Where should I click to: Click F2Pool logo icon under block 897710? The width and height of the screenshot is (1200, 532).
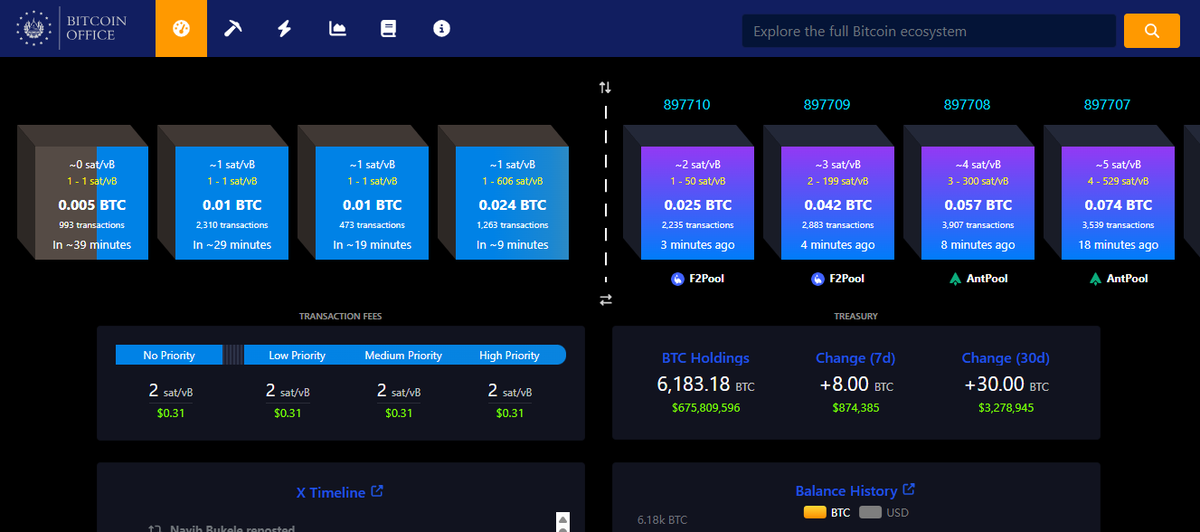pyautogui.click(x=677, y=279)
